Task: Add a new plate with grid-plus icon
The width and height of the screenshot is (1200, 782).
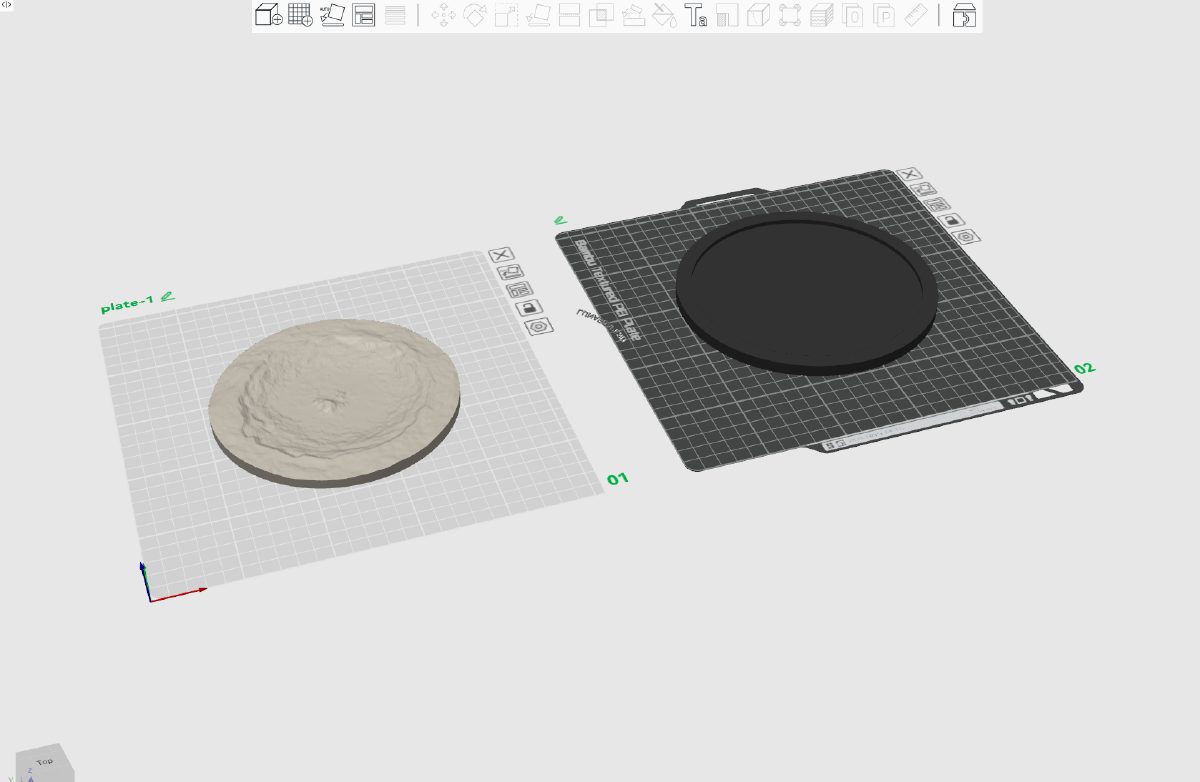Action: coord(300,15)
